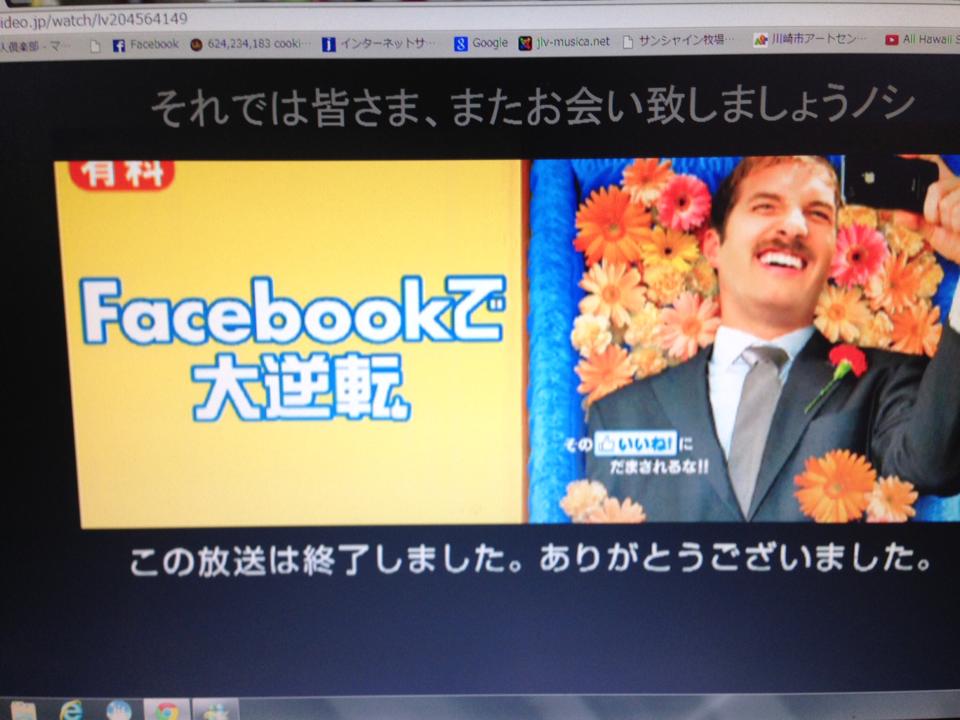Open the 川崎市アートセン bookmark
Viewport: 960px width, 720px height.
click(810, 39)
